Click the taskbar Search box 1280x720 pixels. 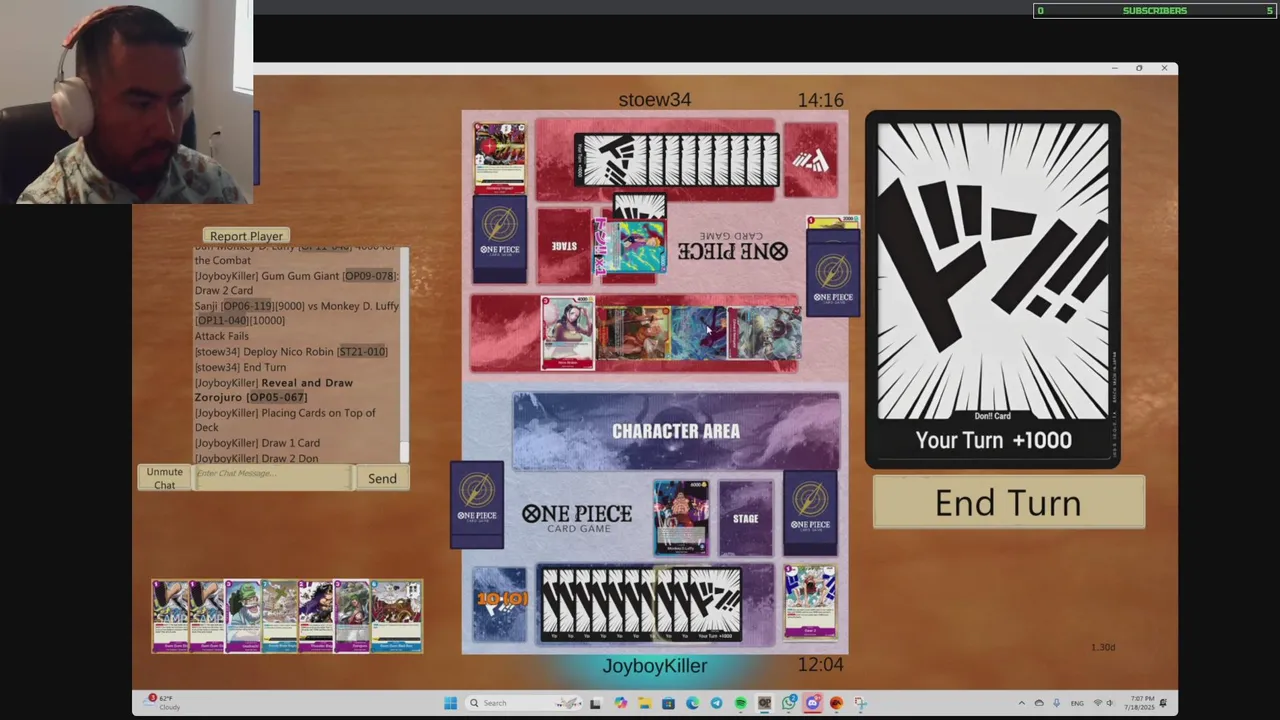point(524,703)
